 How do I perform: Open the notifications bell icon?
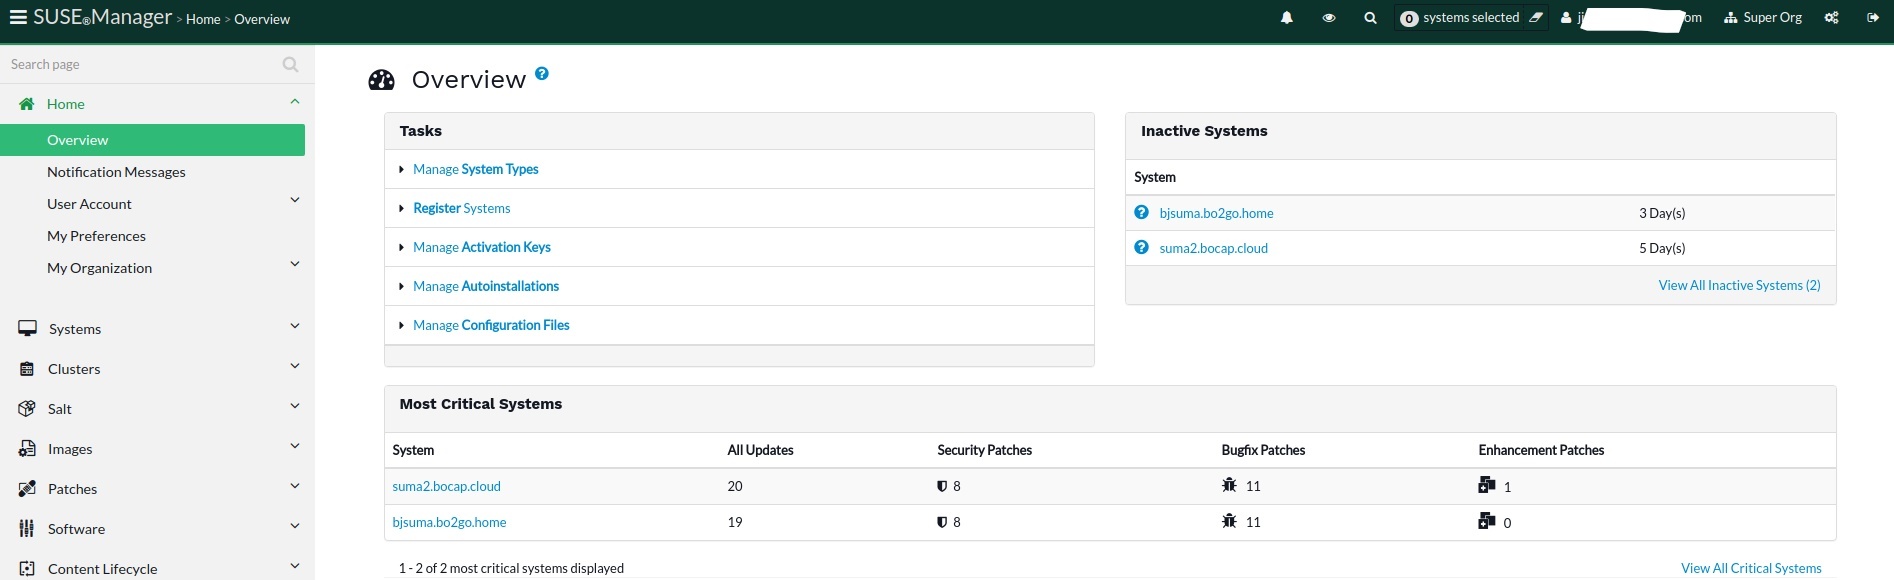(x=1287, y=18)
